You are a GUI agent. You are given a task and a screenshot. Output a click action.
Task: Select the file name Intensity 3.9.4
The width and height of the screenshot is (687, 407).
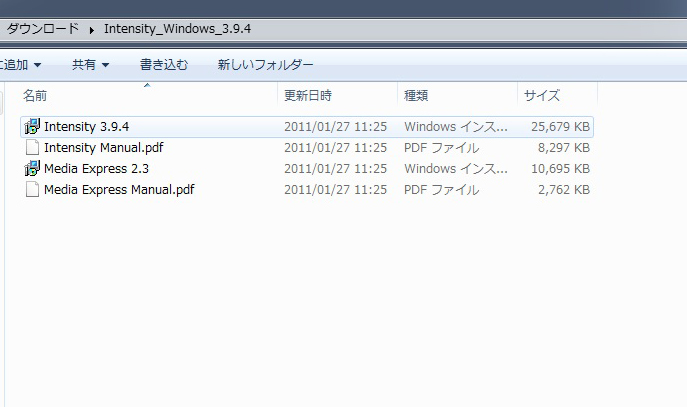tap(86, 127)
